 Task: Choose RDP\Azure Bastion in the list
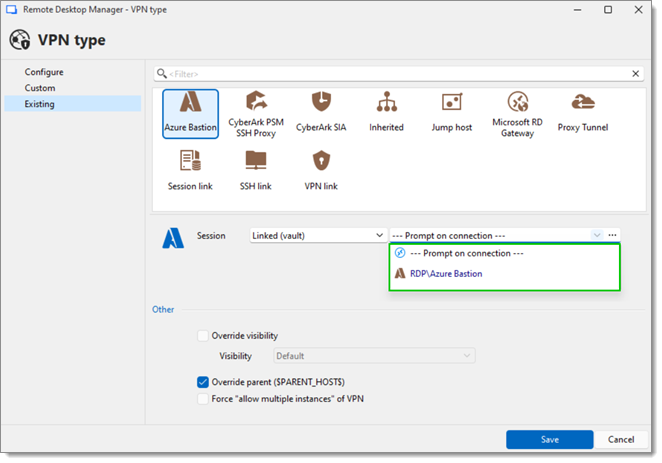click(x=505, y=273)
